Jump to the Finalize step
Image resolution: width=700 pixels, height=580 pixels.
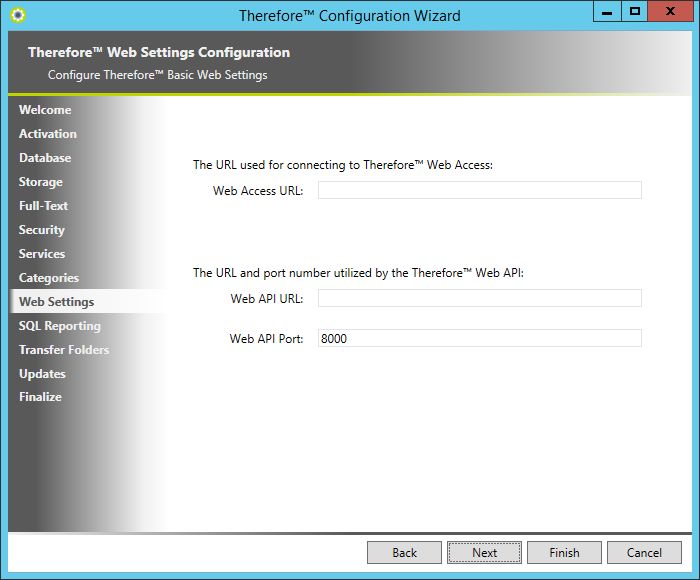(x=40, y=397)
